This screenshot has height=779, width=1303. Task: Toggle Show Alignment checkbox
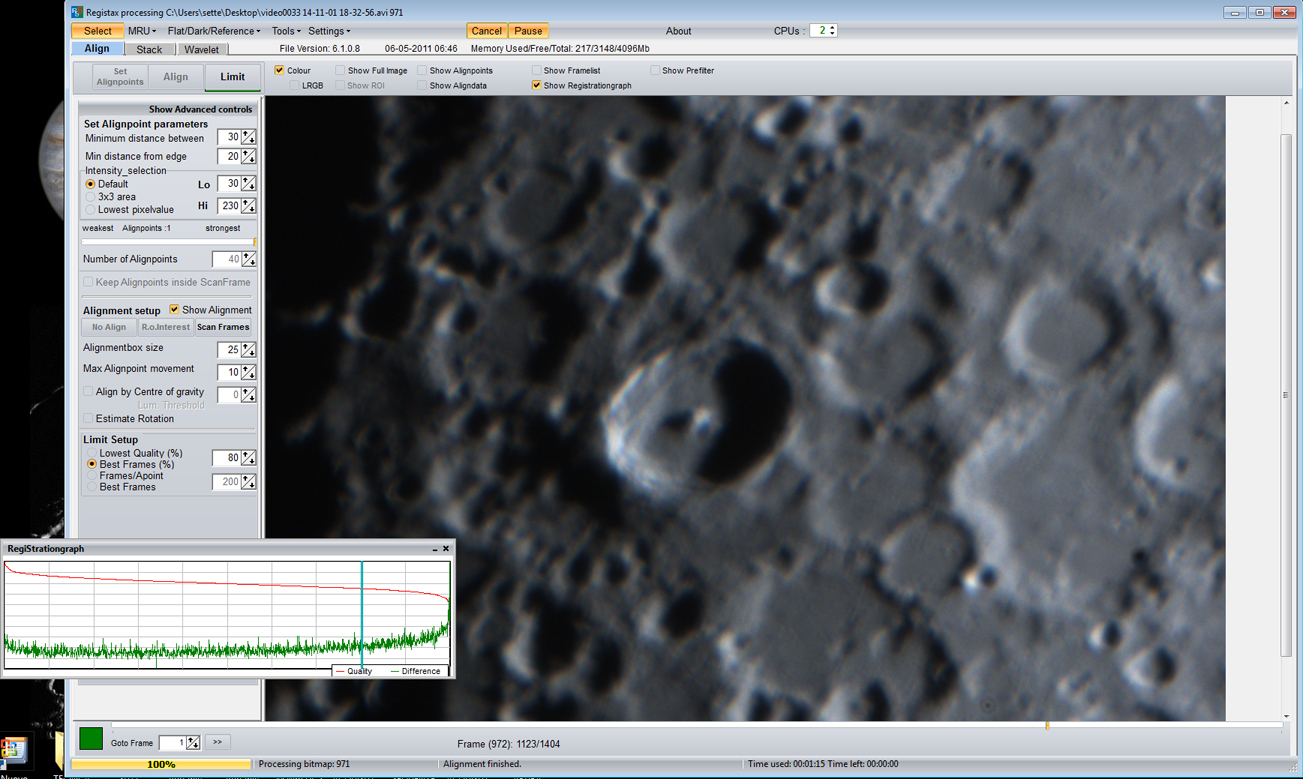click(174, 310)
